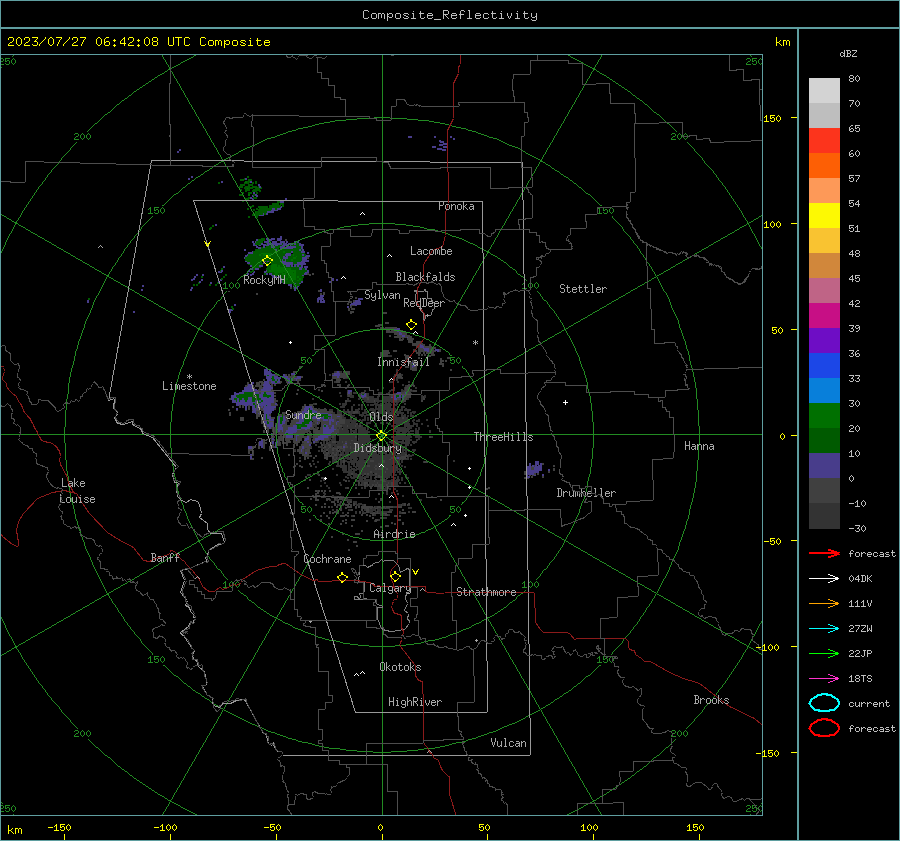Screen dimensions: 900x841
Task: Click the Cochrane label
Action: click(327, 559)
